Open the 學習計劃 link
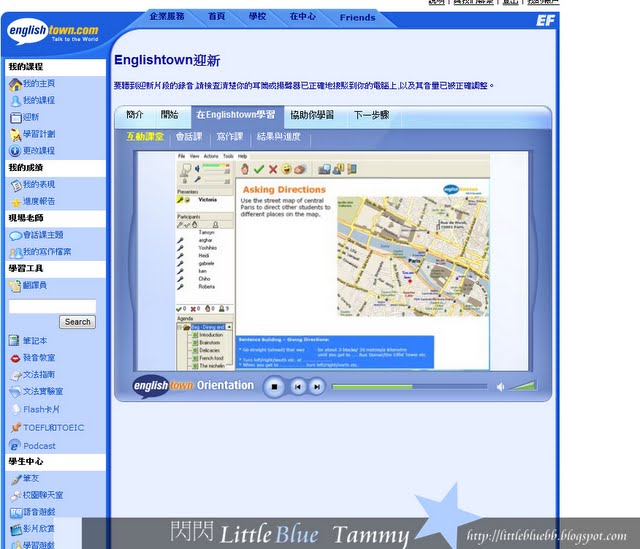Image resolution: width=640 pixels, height=549 pixels. [x=39, y=134]
